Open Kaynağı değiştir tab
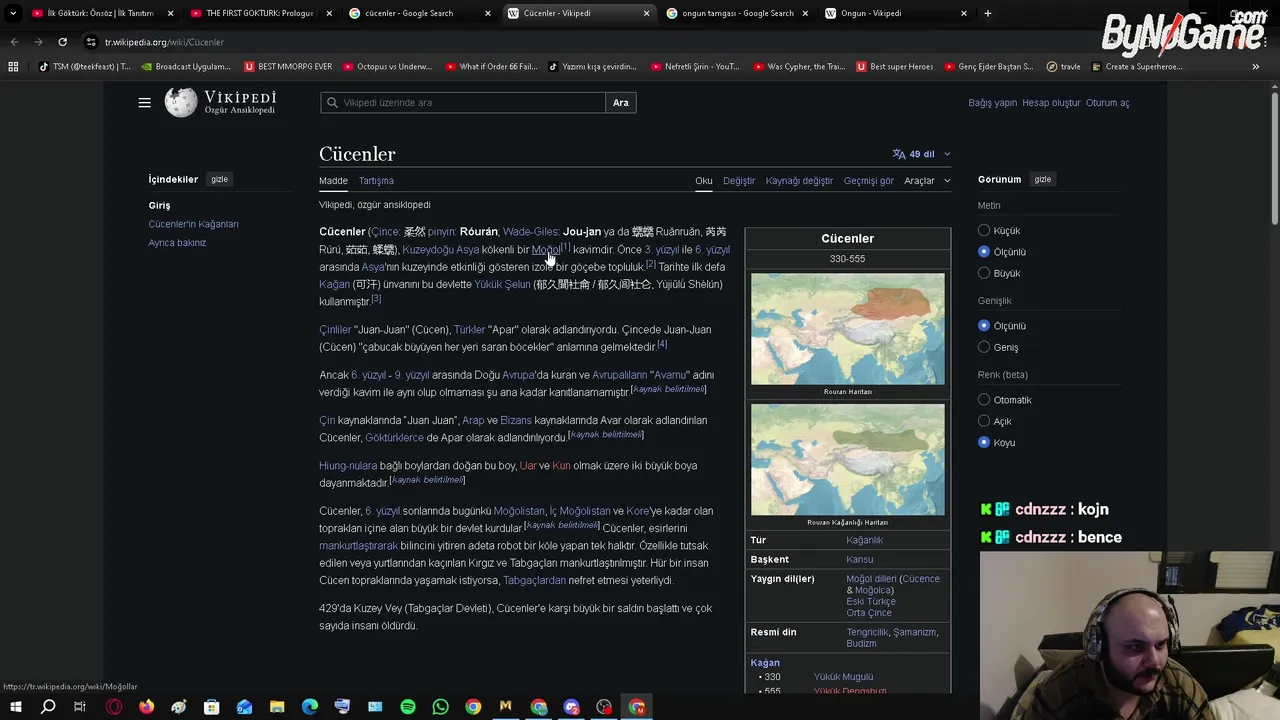This screenshot has width=1280, height=720. [x=799, y=181]
